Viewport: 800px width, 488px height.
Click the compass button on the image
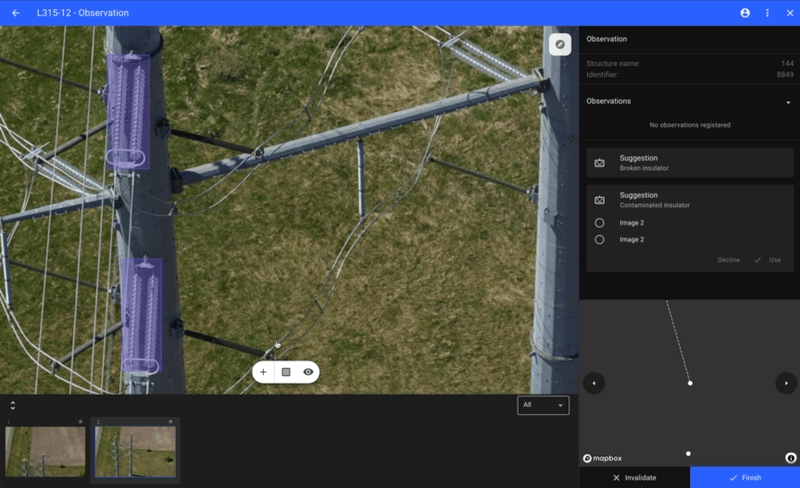click(560, 44)
